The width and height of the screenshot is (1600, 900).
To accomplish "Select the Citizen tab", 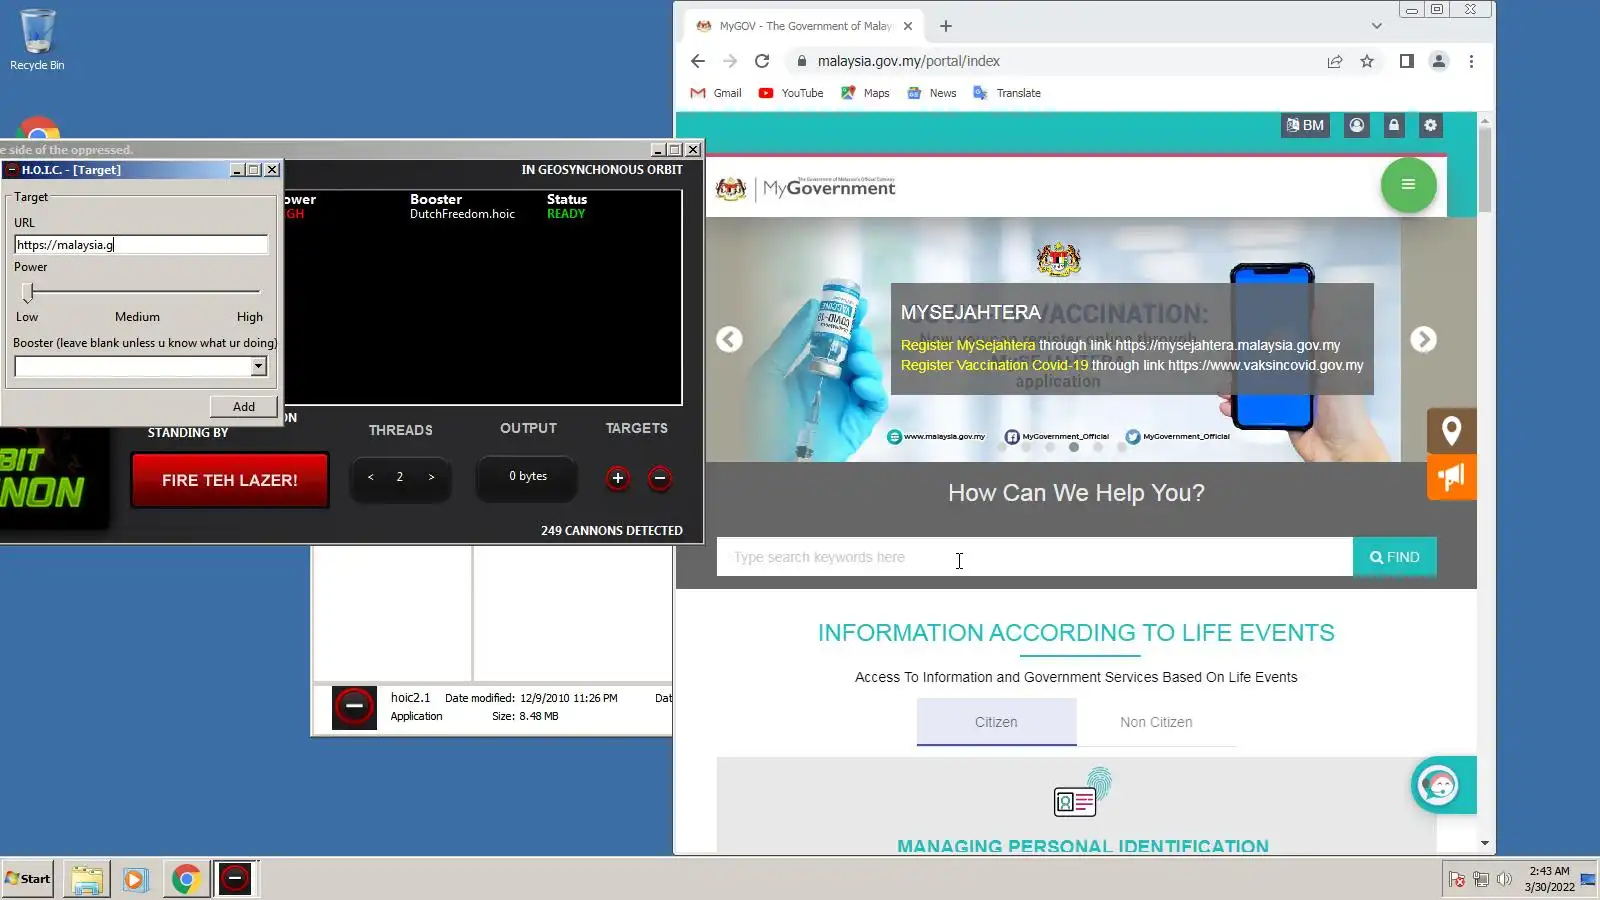I will 996,722.
